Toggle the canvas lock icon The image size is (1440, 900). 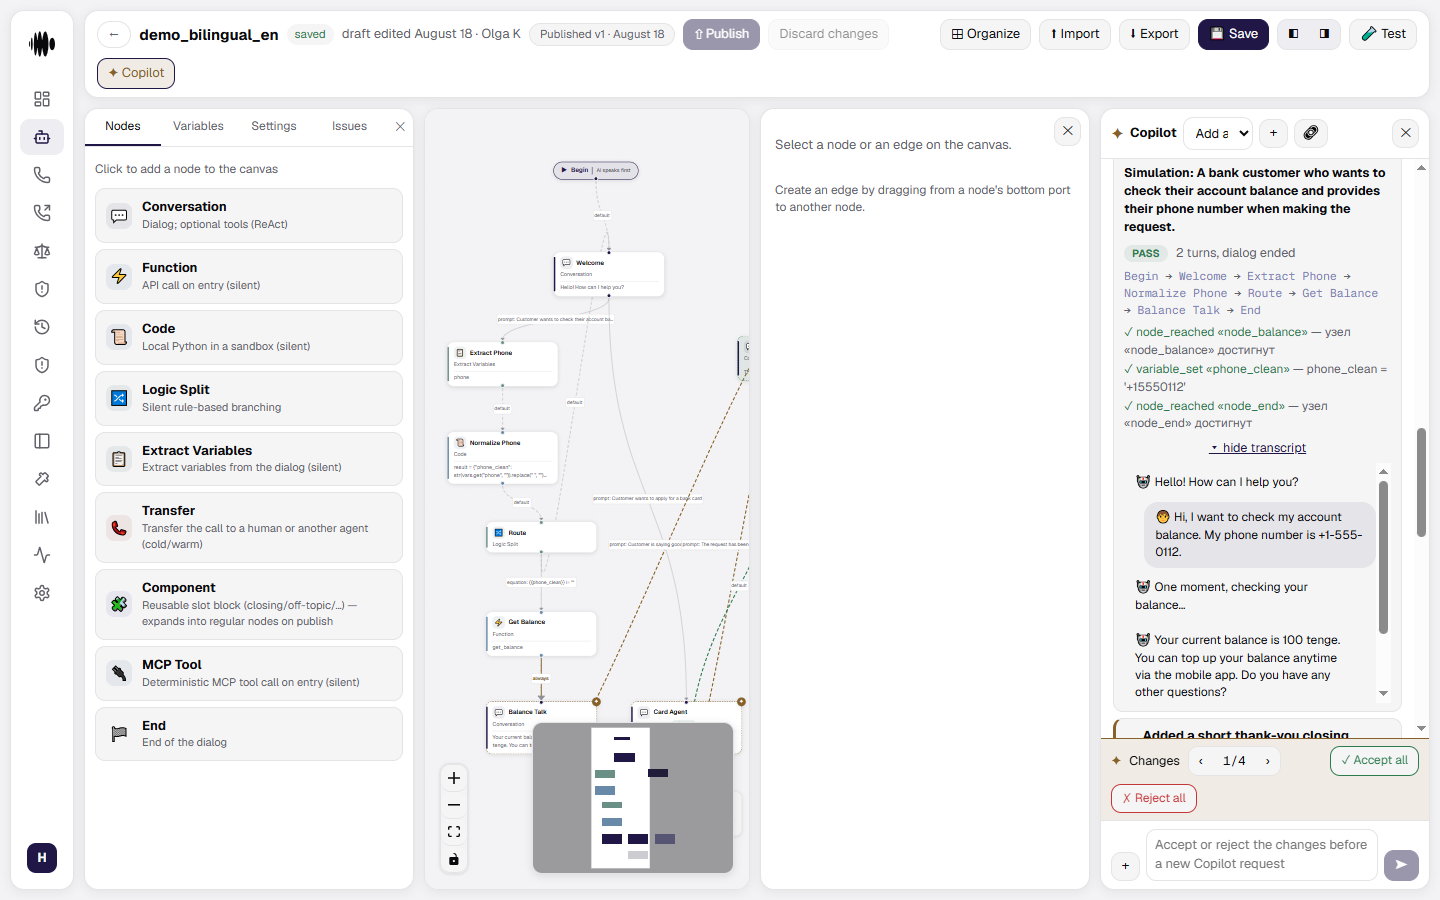click(454, 859)
